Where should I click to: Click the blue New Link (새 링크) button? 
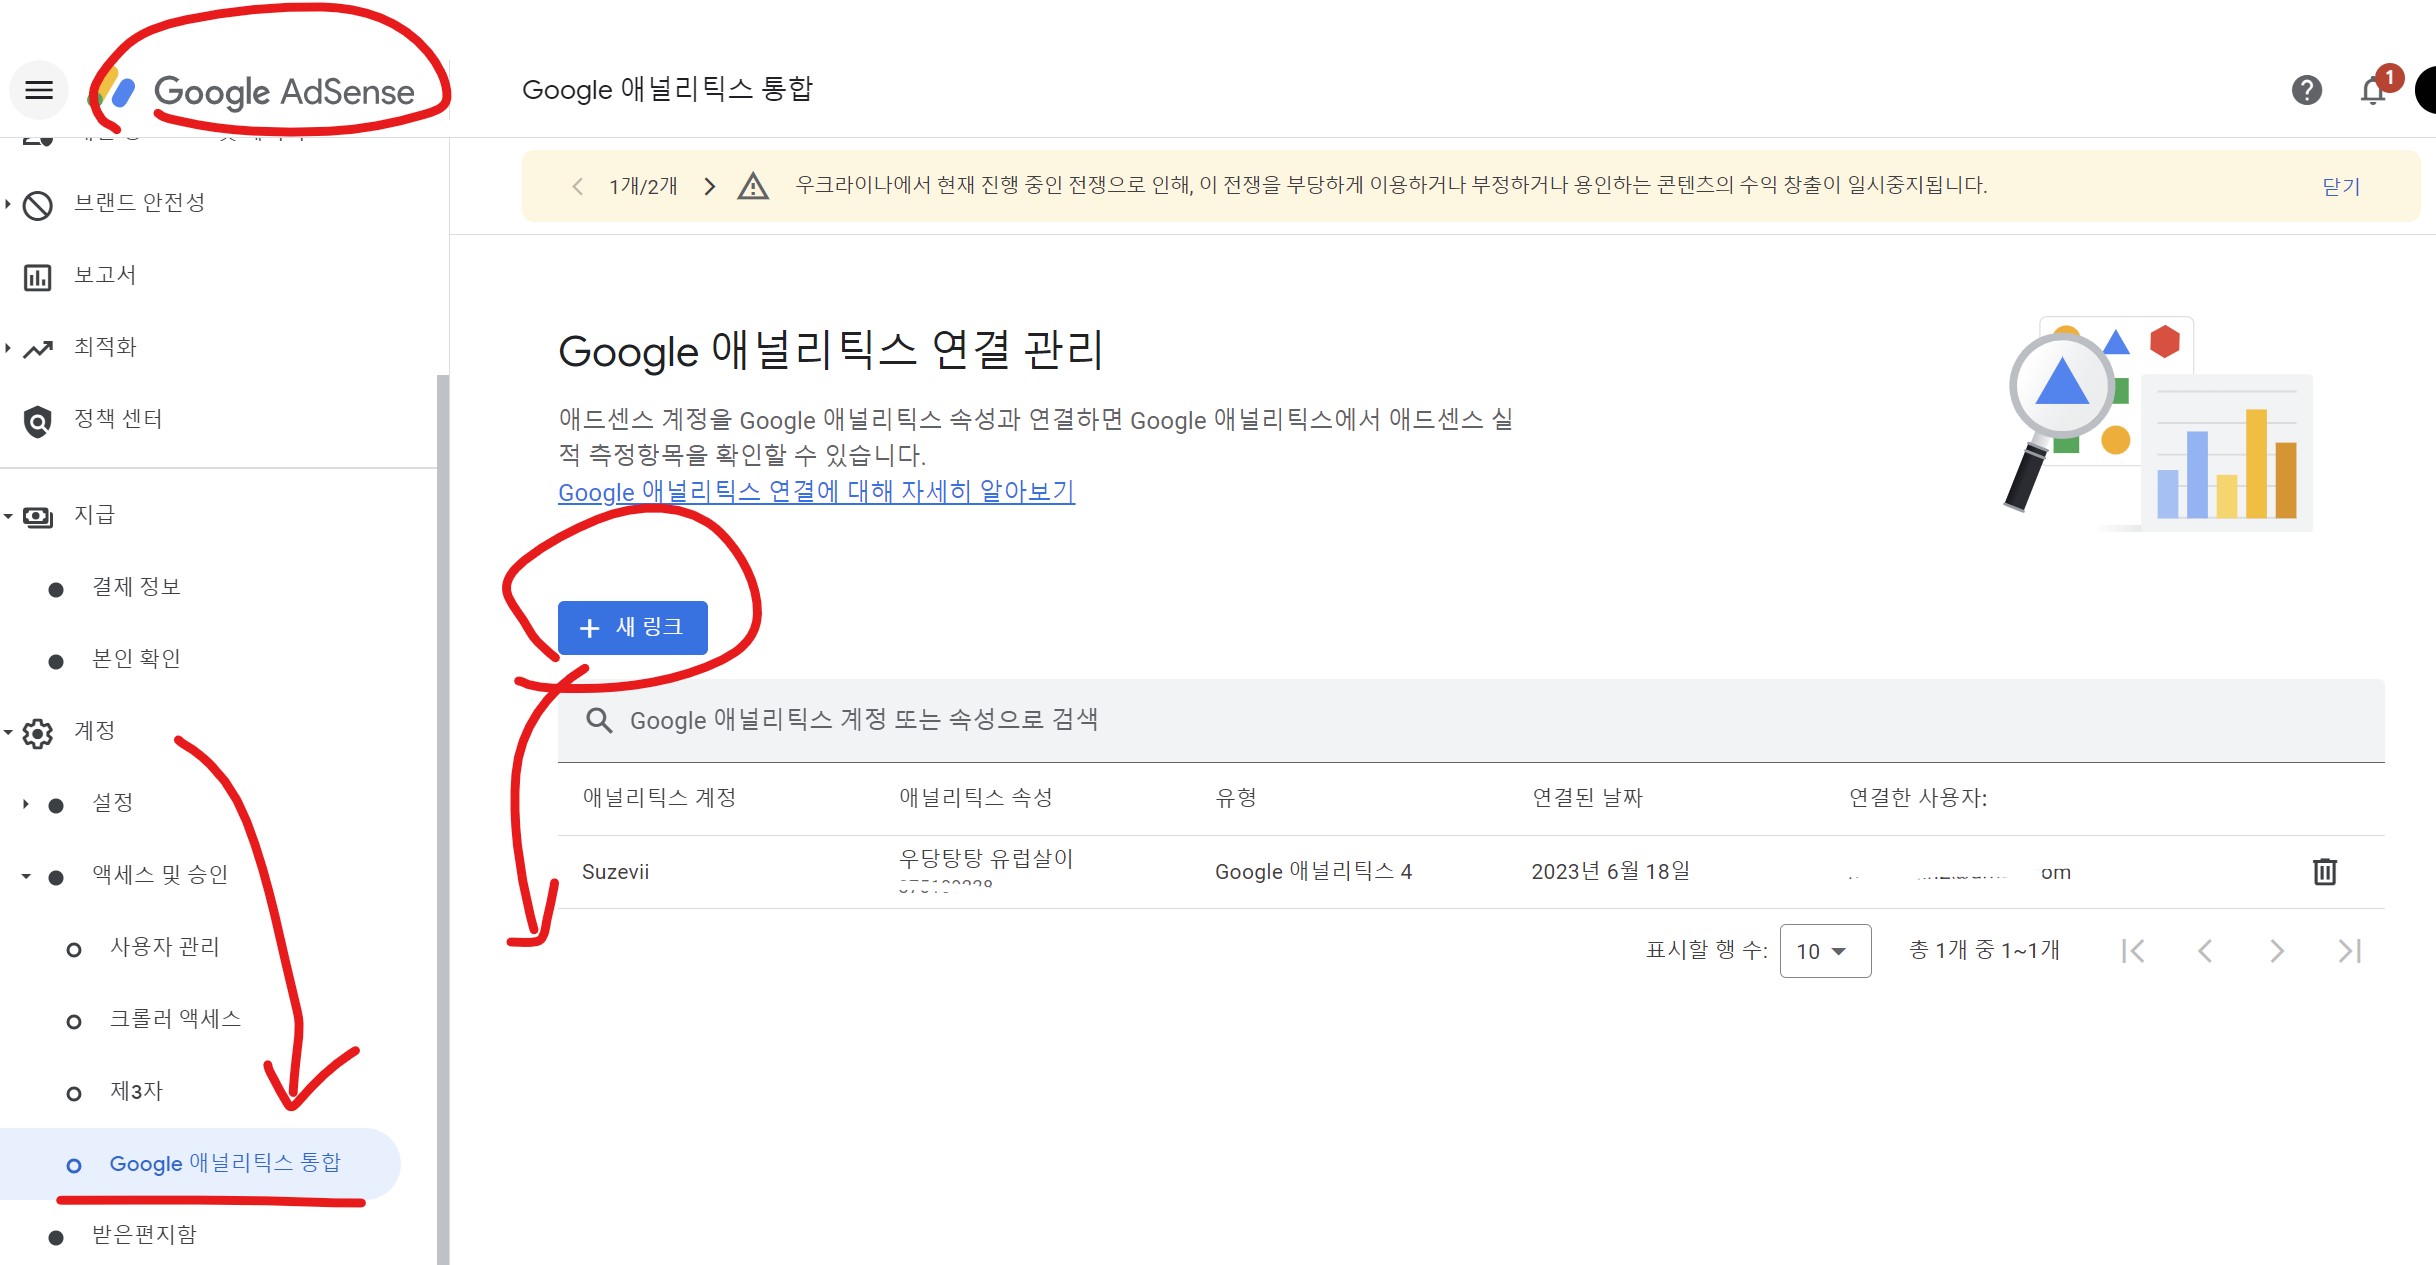(632, 628)
